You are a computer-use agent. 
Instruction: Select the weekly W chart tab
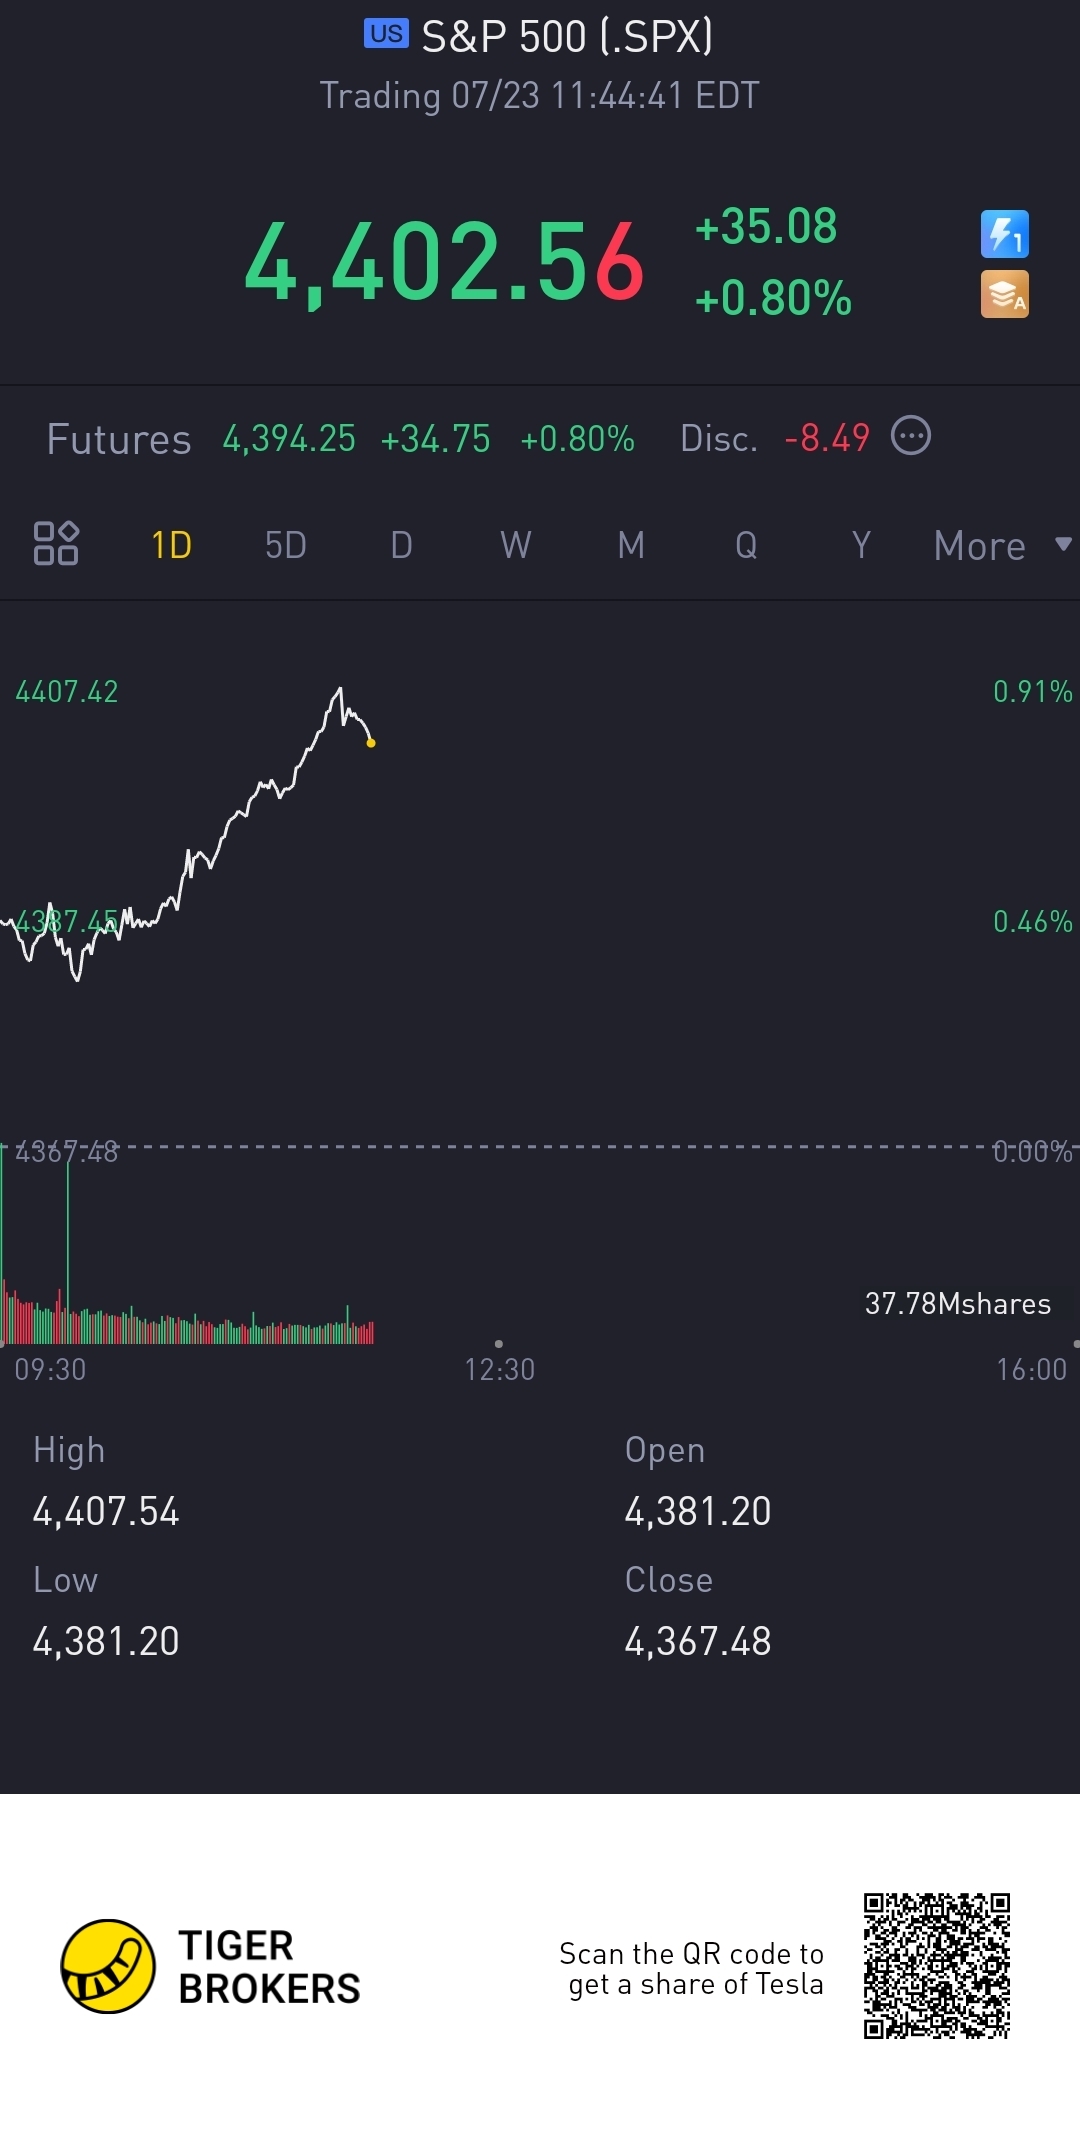(x=515, y=545)
